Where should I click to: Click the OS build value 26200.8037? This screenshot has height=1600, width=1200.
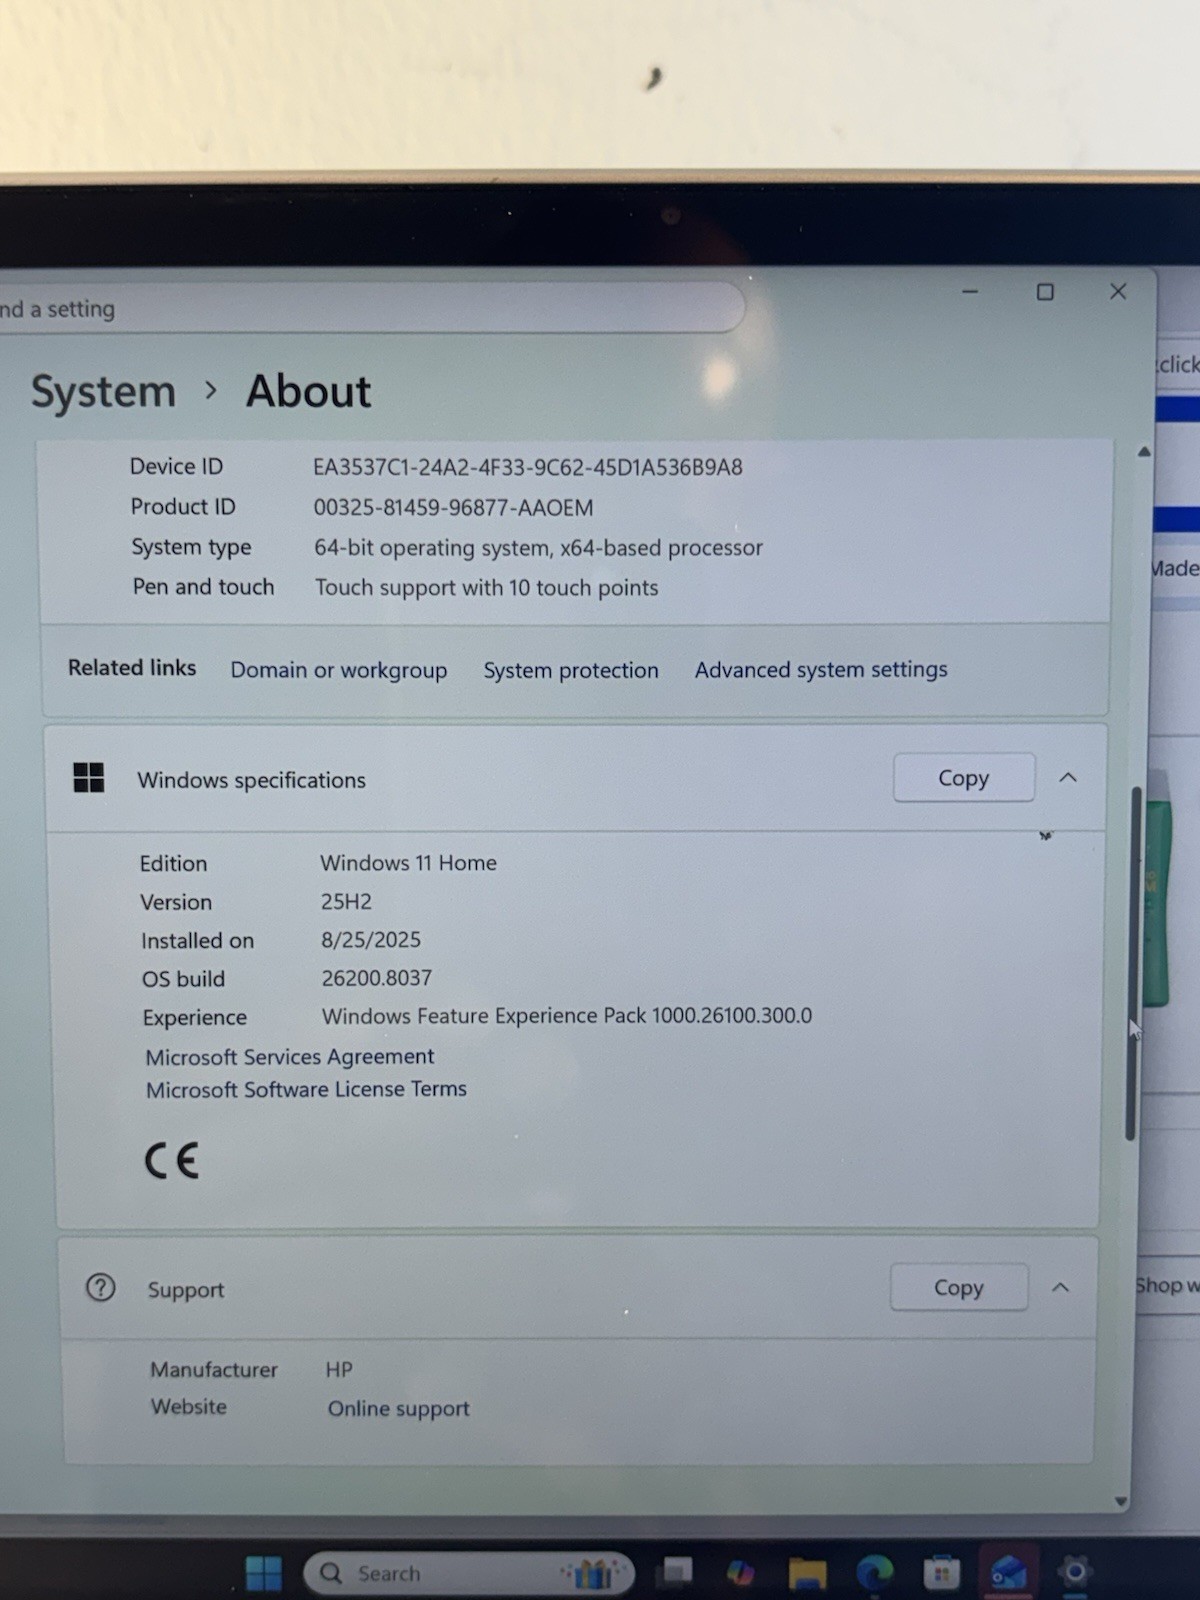point(376,978)
